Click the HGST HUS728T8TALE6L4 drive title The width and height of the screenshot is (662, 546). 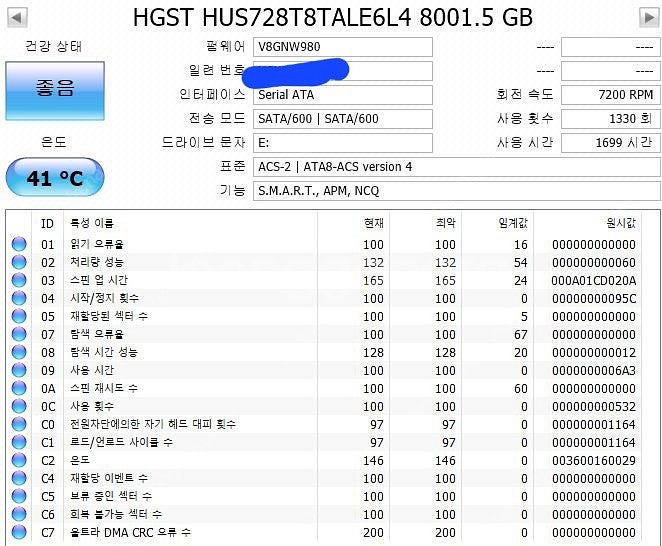pyautogui.click(x=333, y=18)
